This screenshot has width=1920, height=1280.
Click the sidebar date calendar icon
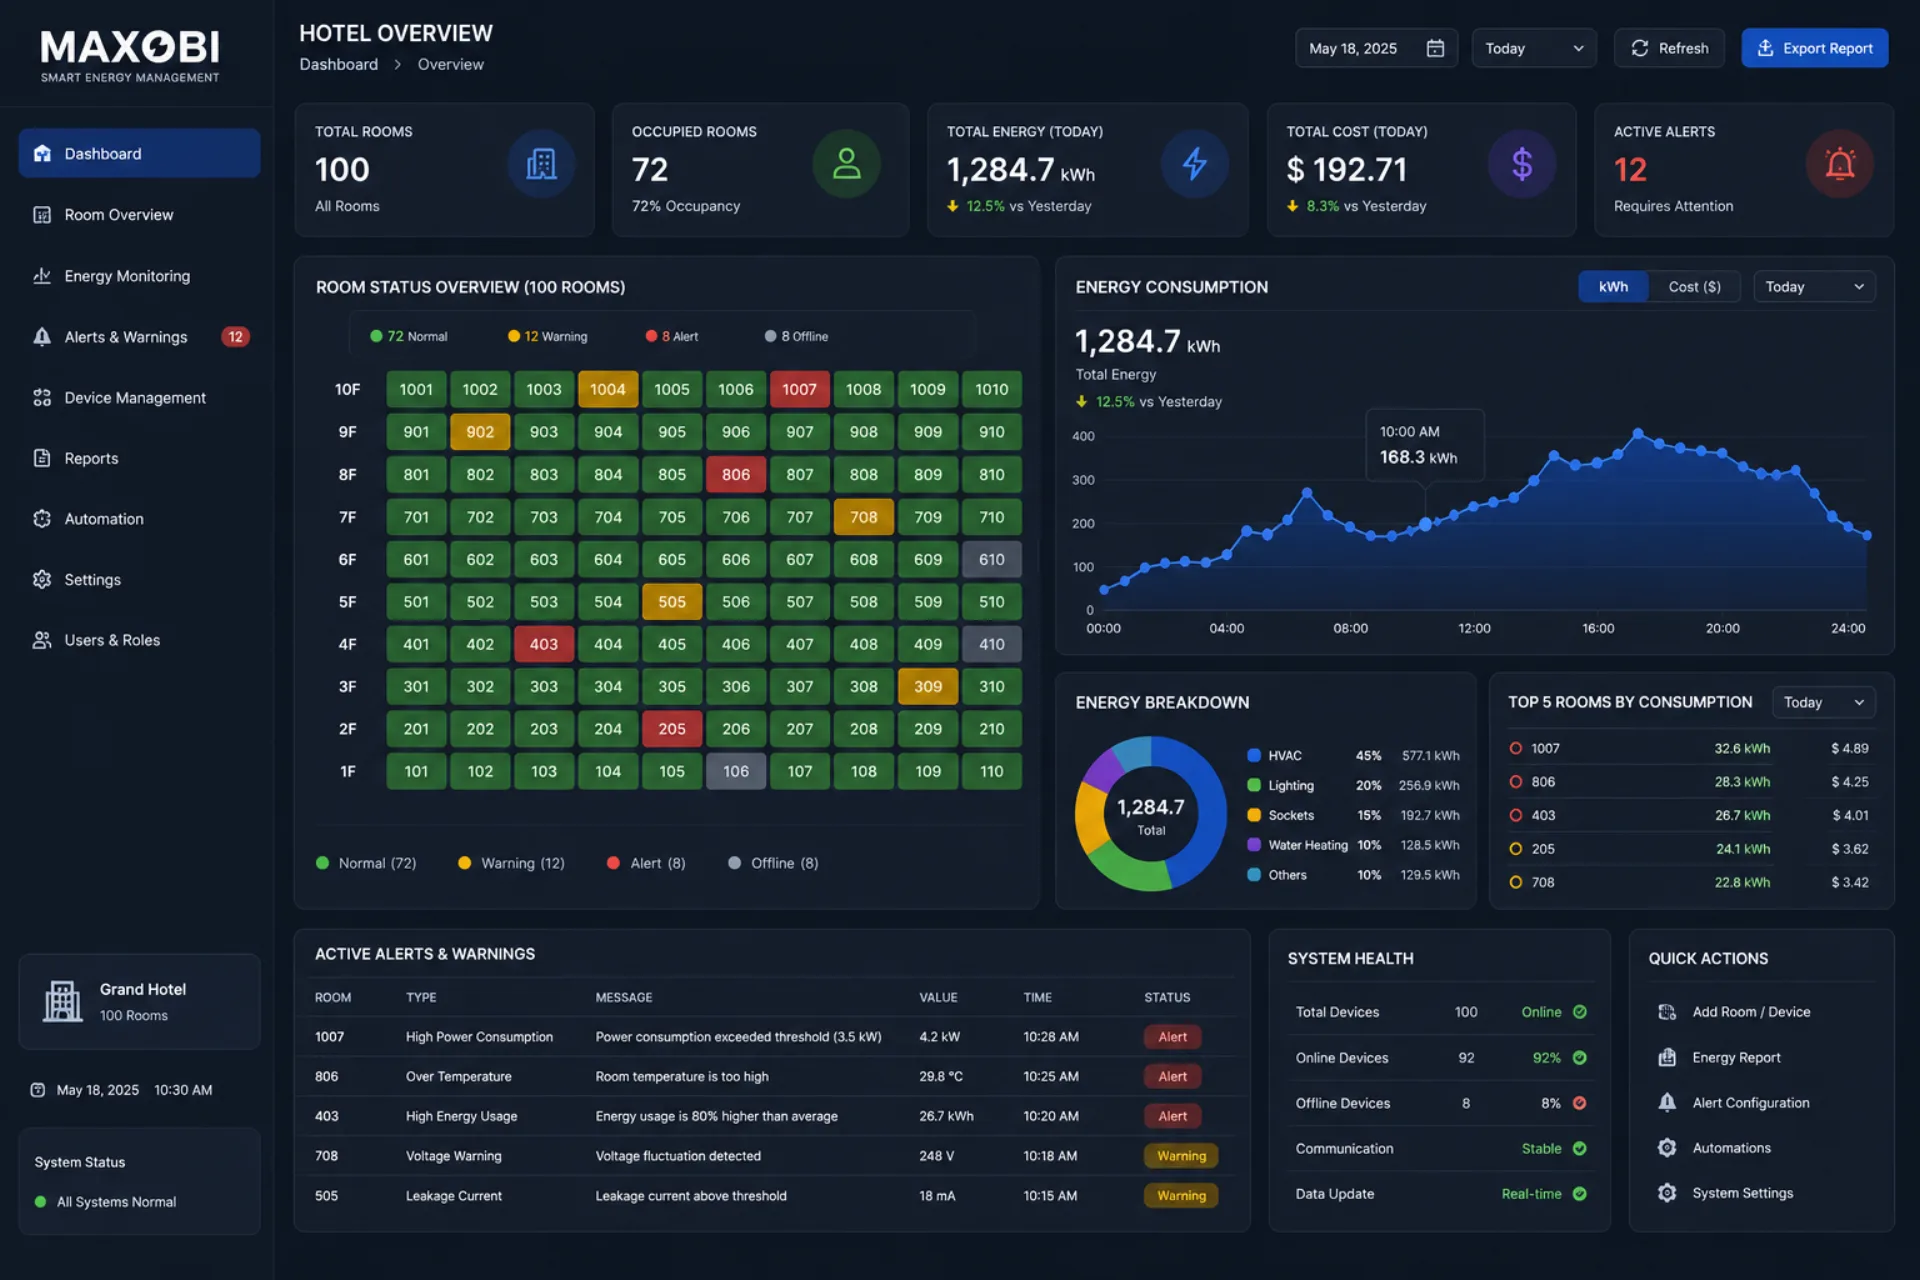[x=38, y=1090]
